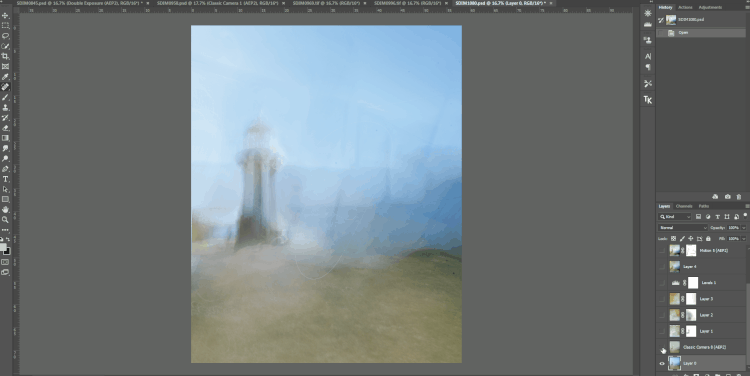The height and width of the screenshot is (376, 750).
Task: Click the Opacity value field
Action: click(x=734, y=228)
